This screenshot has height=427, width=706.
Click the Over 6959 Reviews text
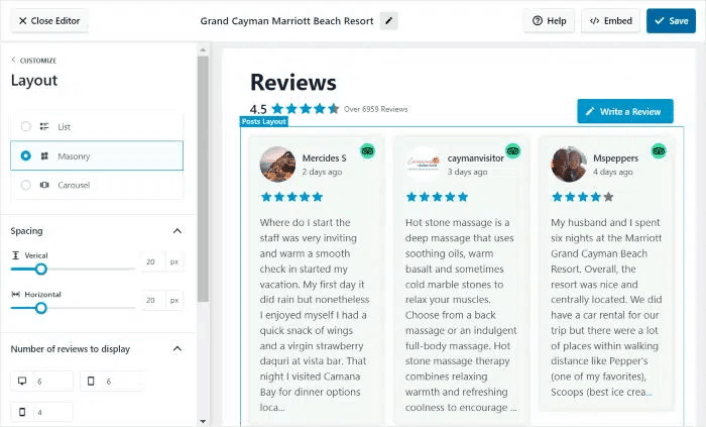coord(376,109)
